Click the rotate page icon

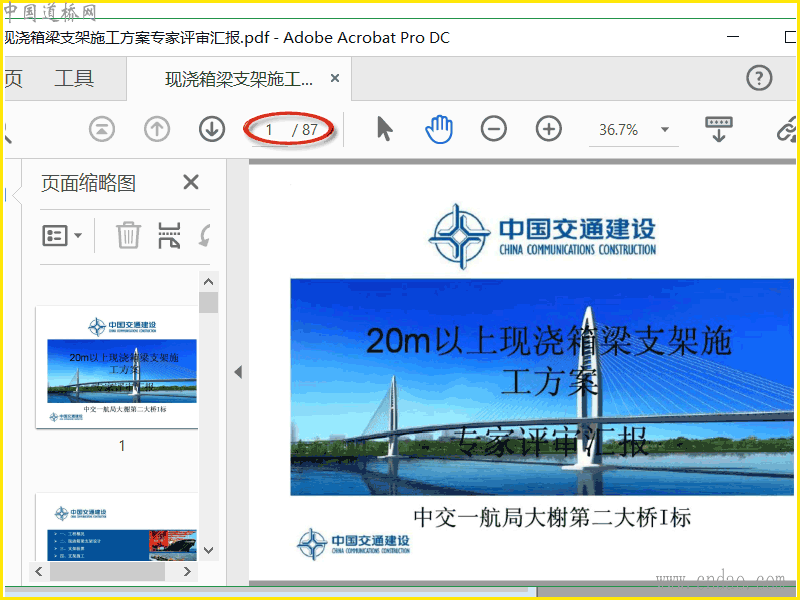[x=205, y=236]
